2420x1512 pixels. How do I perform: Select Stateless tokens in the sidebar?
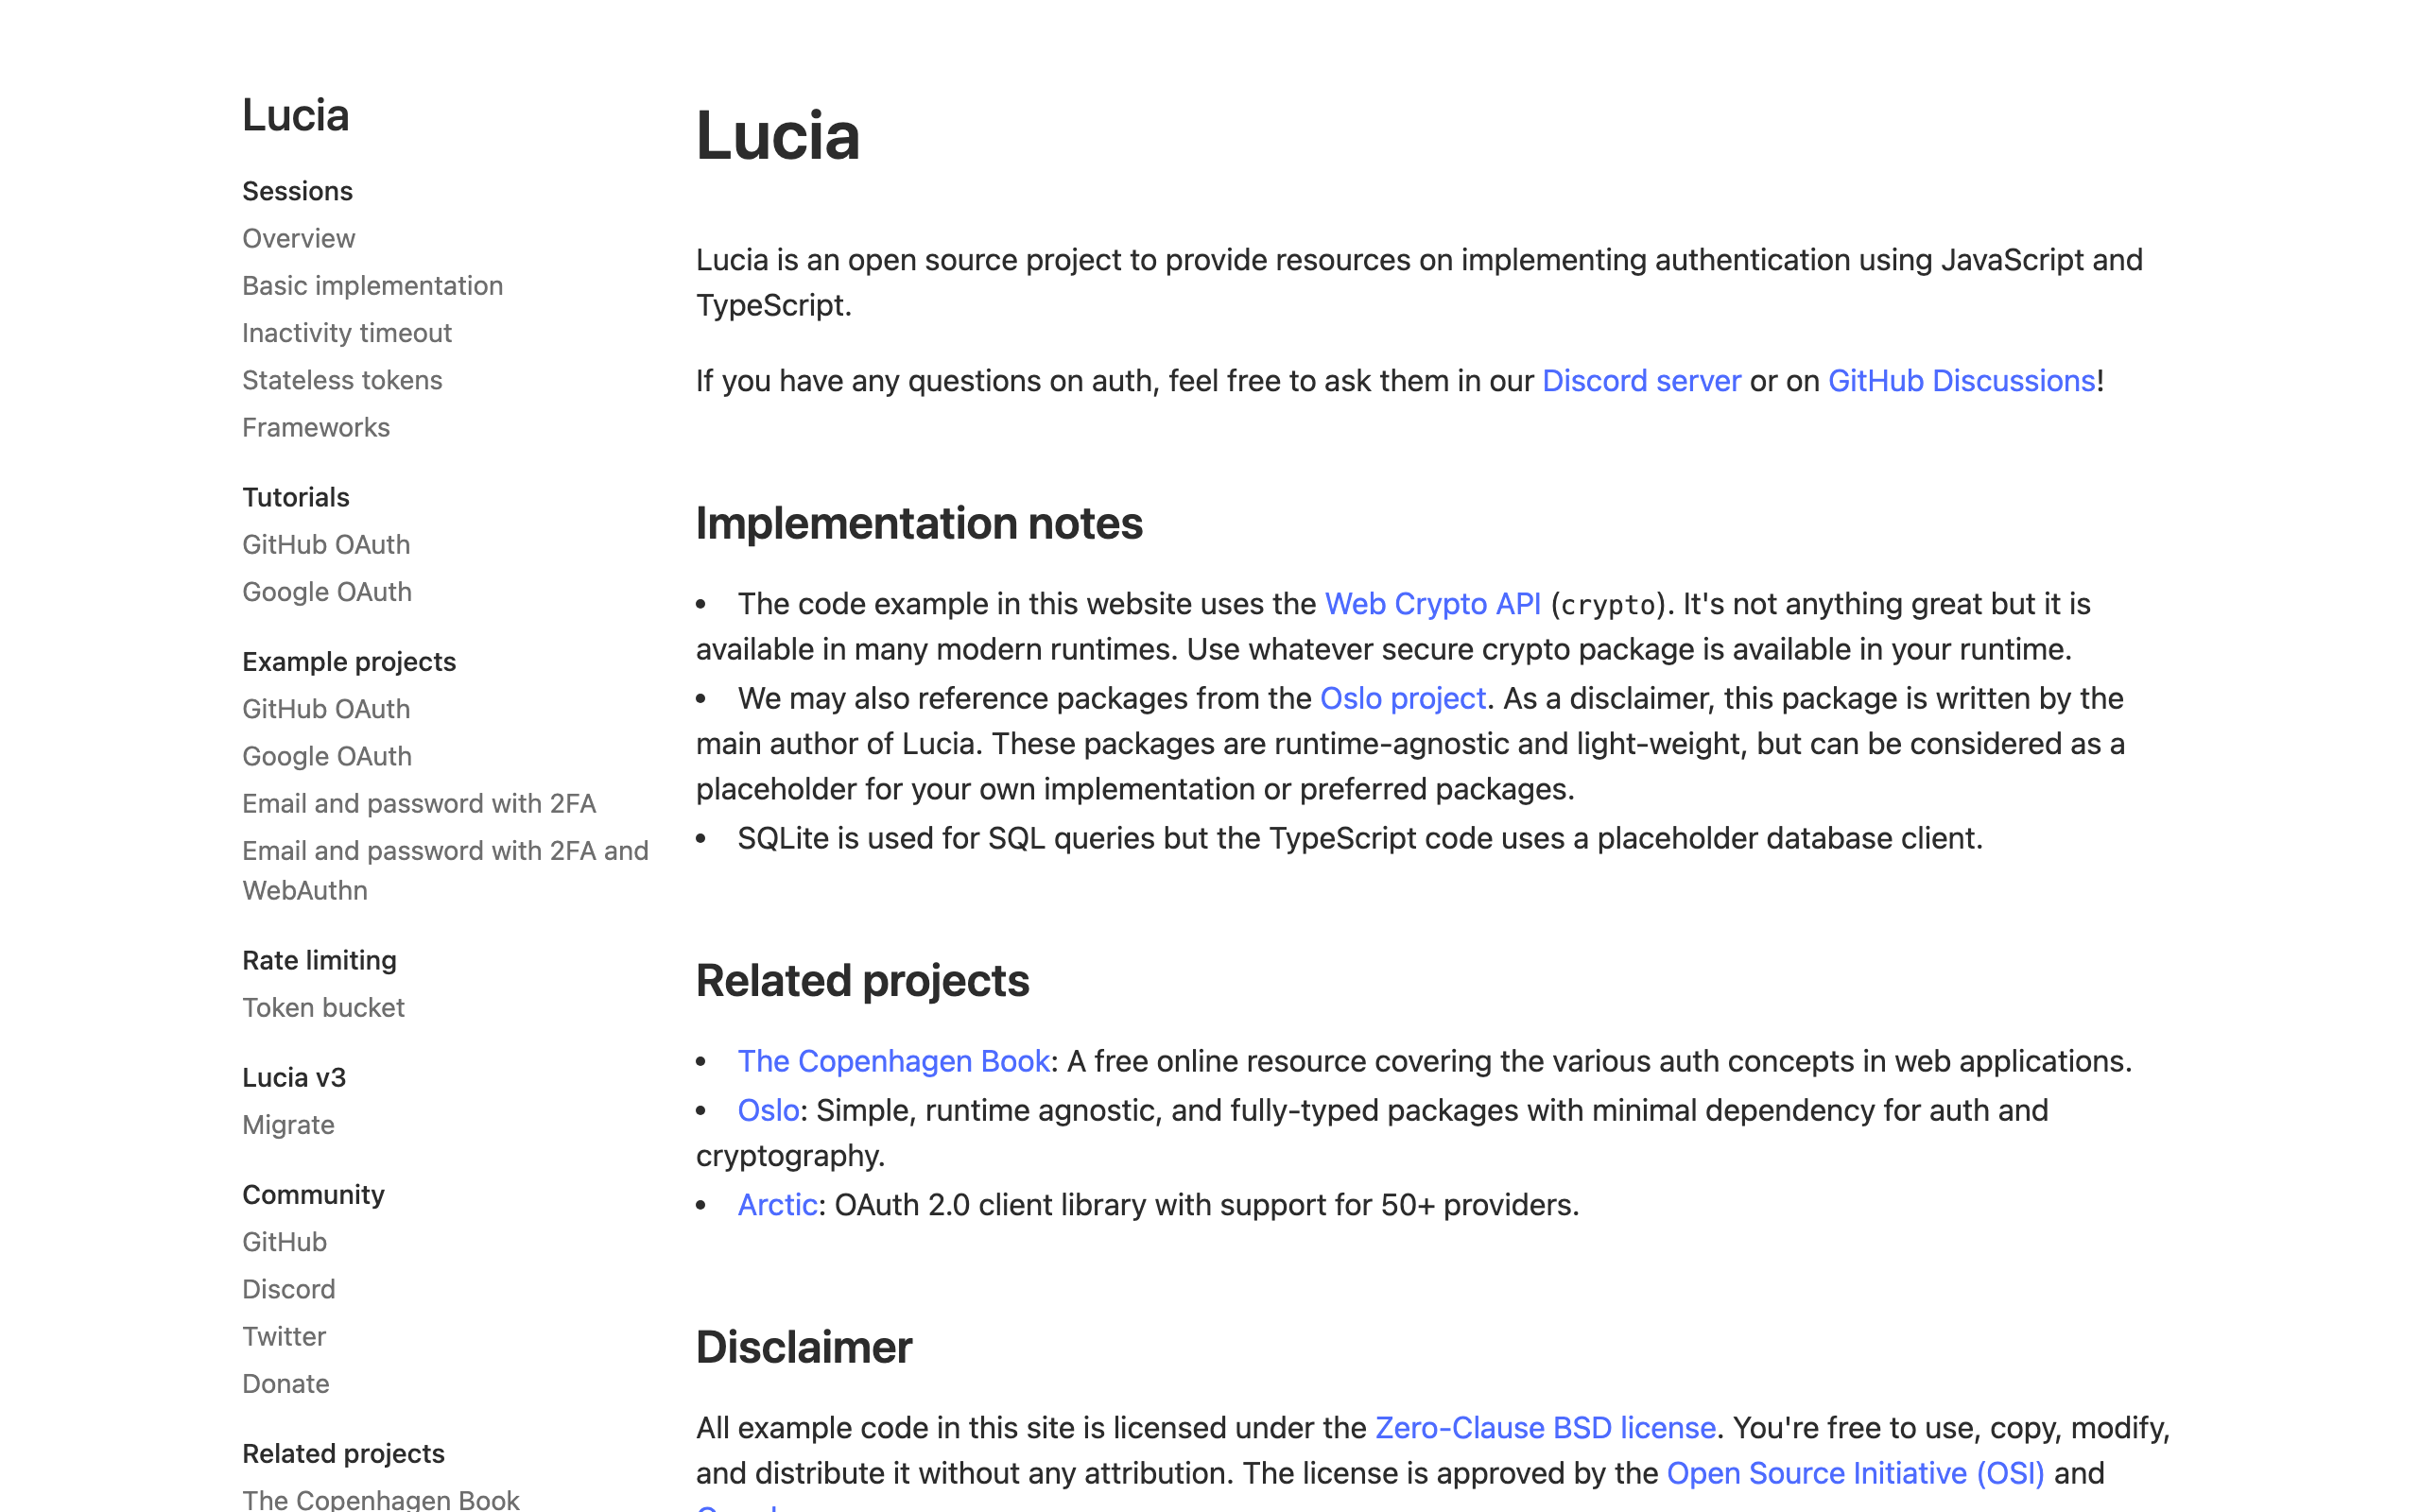click(x=341, y=380)
